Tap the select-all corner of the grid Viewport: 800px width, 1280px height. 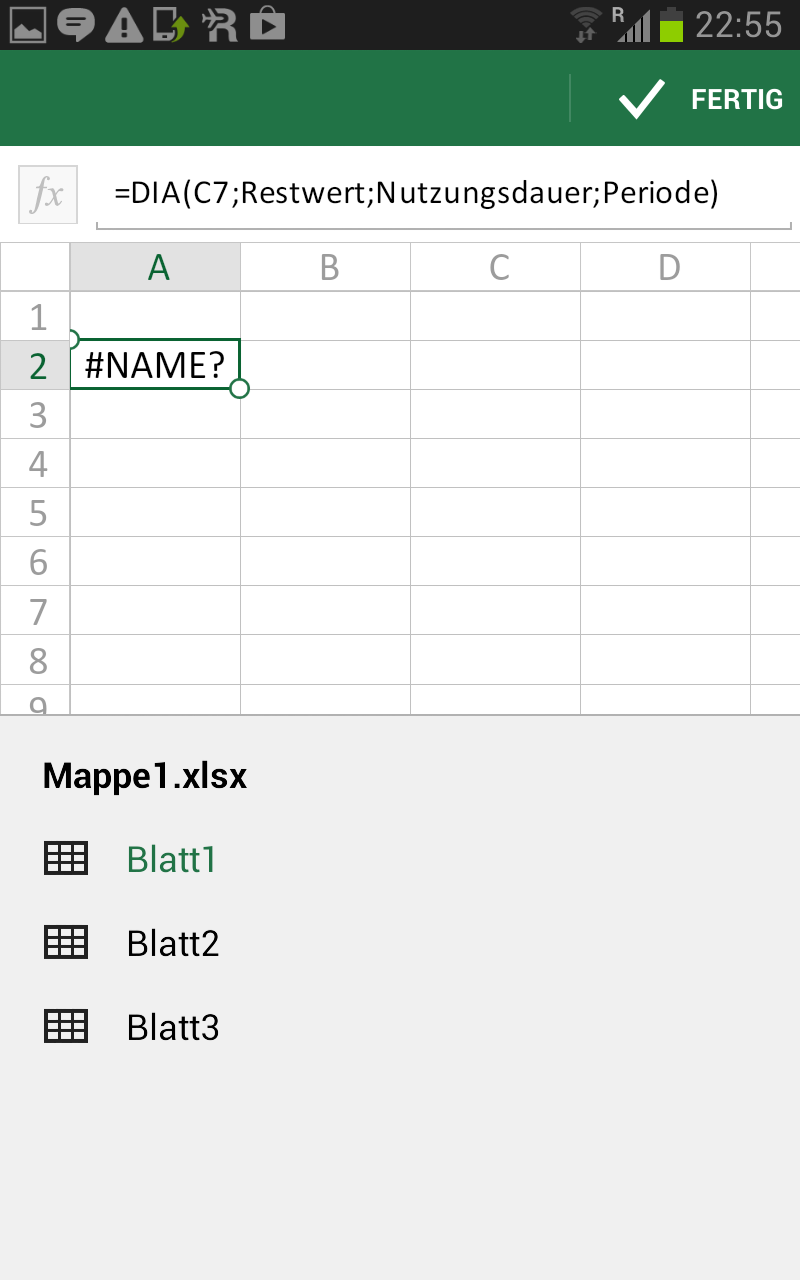35,267
